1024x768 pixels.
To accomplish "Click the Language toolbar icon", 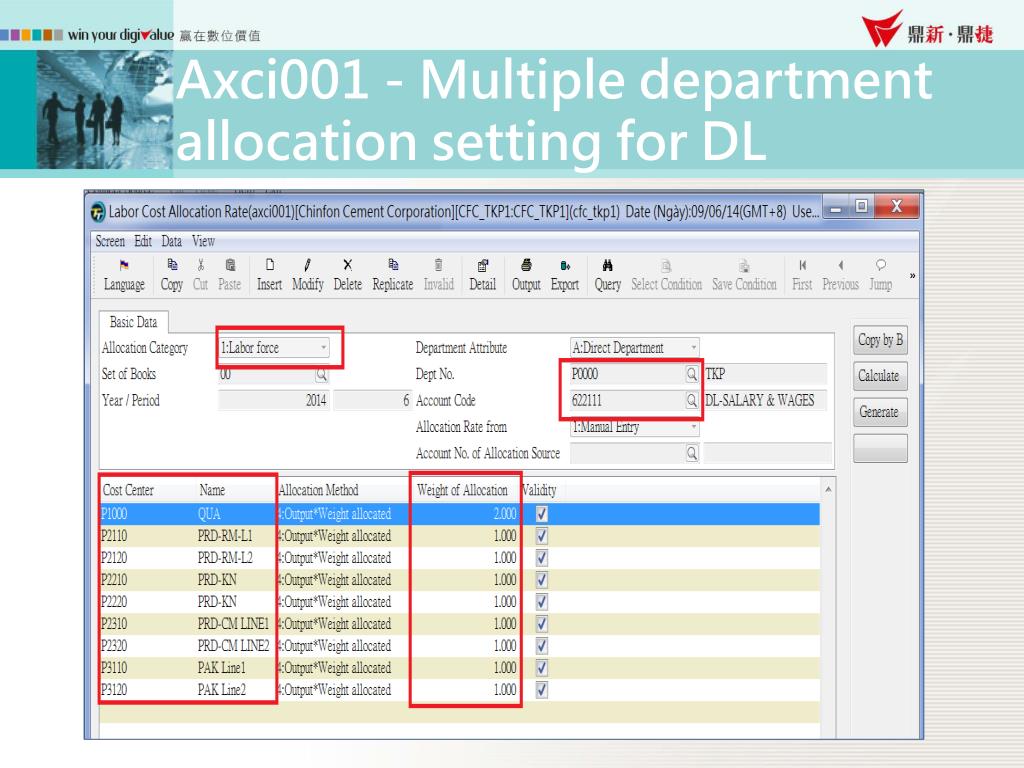I will [x=124, y=265].
